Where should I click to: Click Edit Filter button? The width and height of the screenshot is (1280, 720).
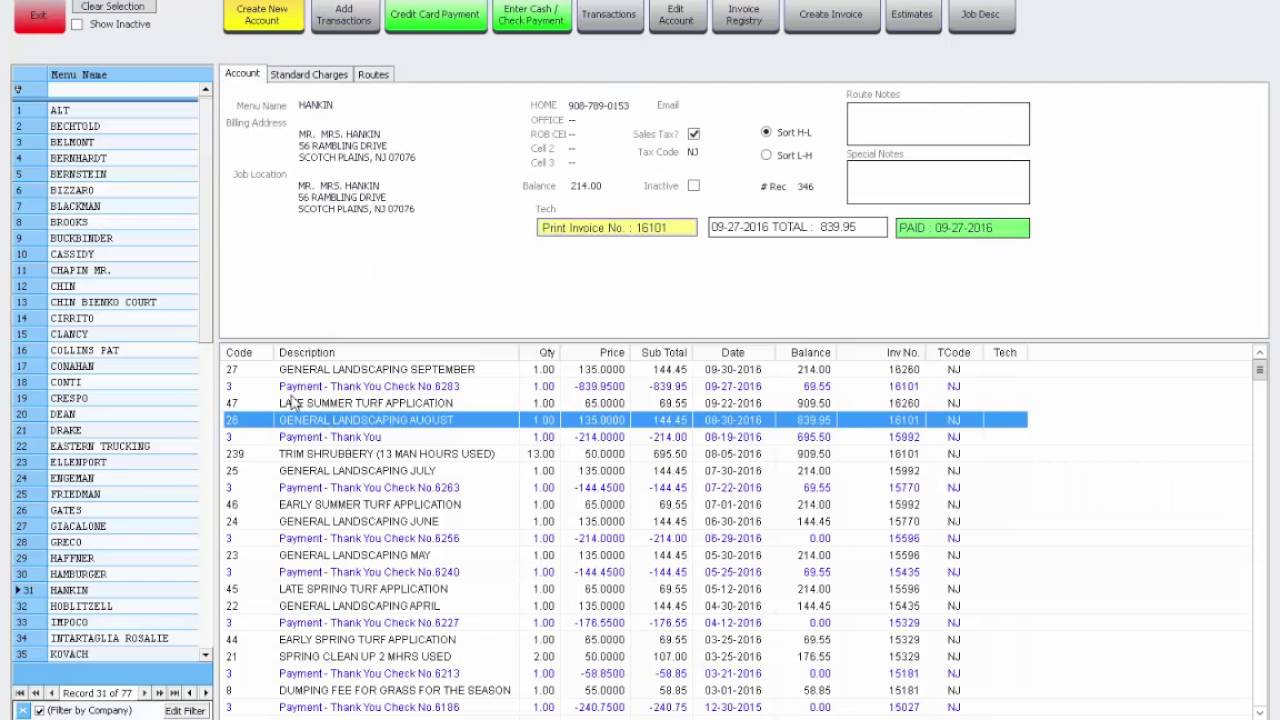185,711
